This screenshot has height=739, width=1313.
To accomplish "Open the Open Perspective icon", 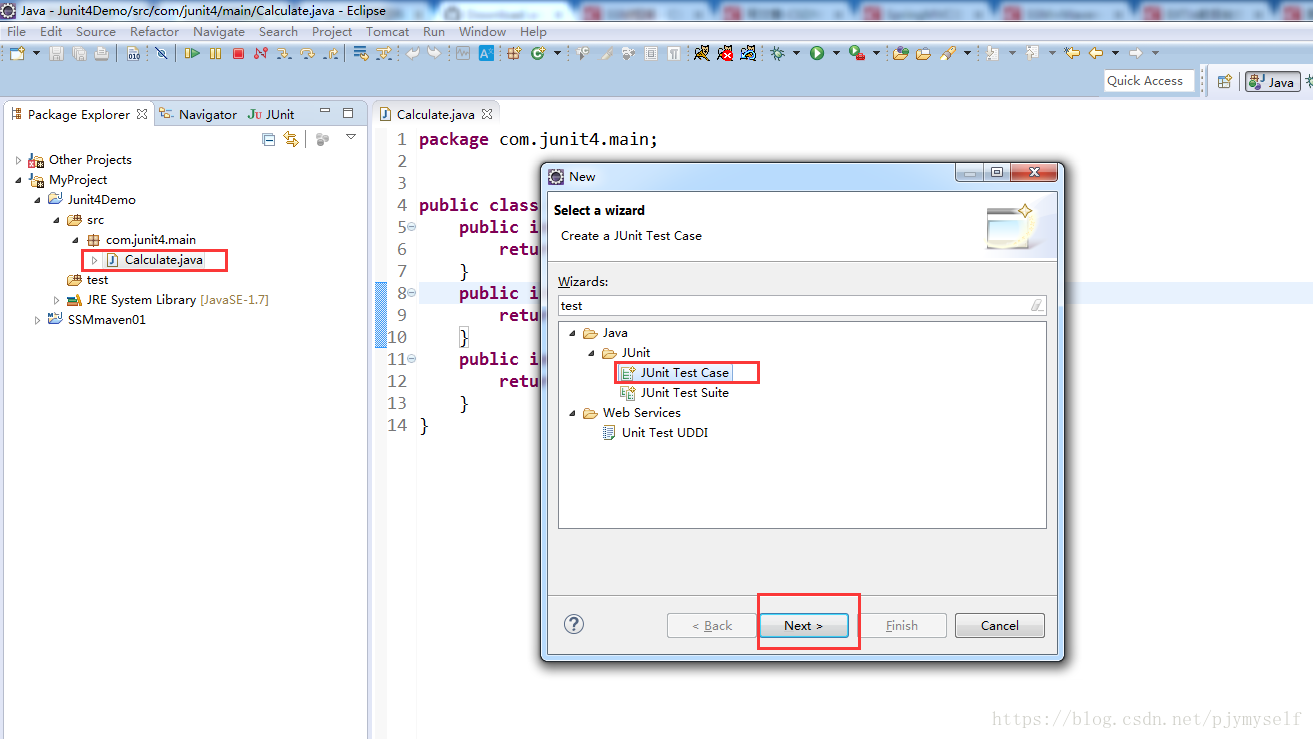I will pos(1224,82).
